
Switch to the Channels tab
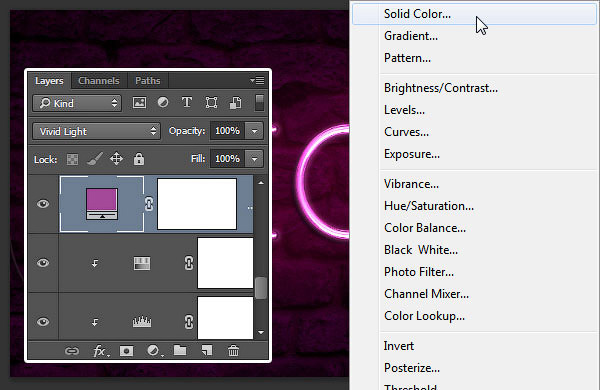click(99, 81)
